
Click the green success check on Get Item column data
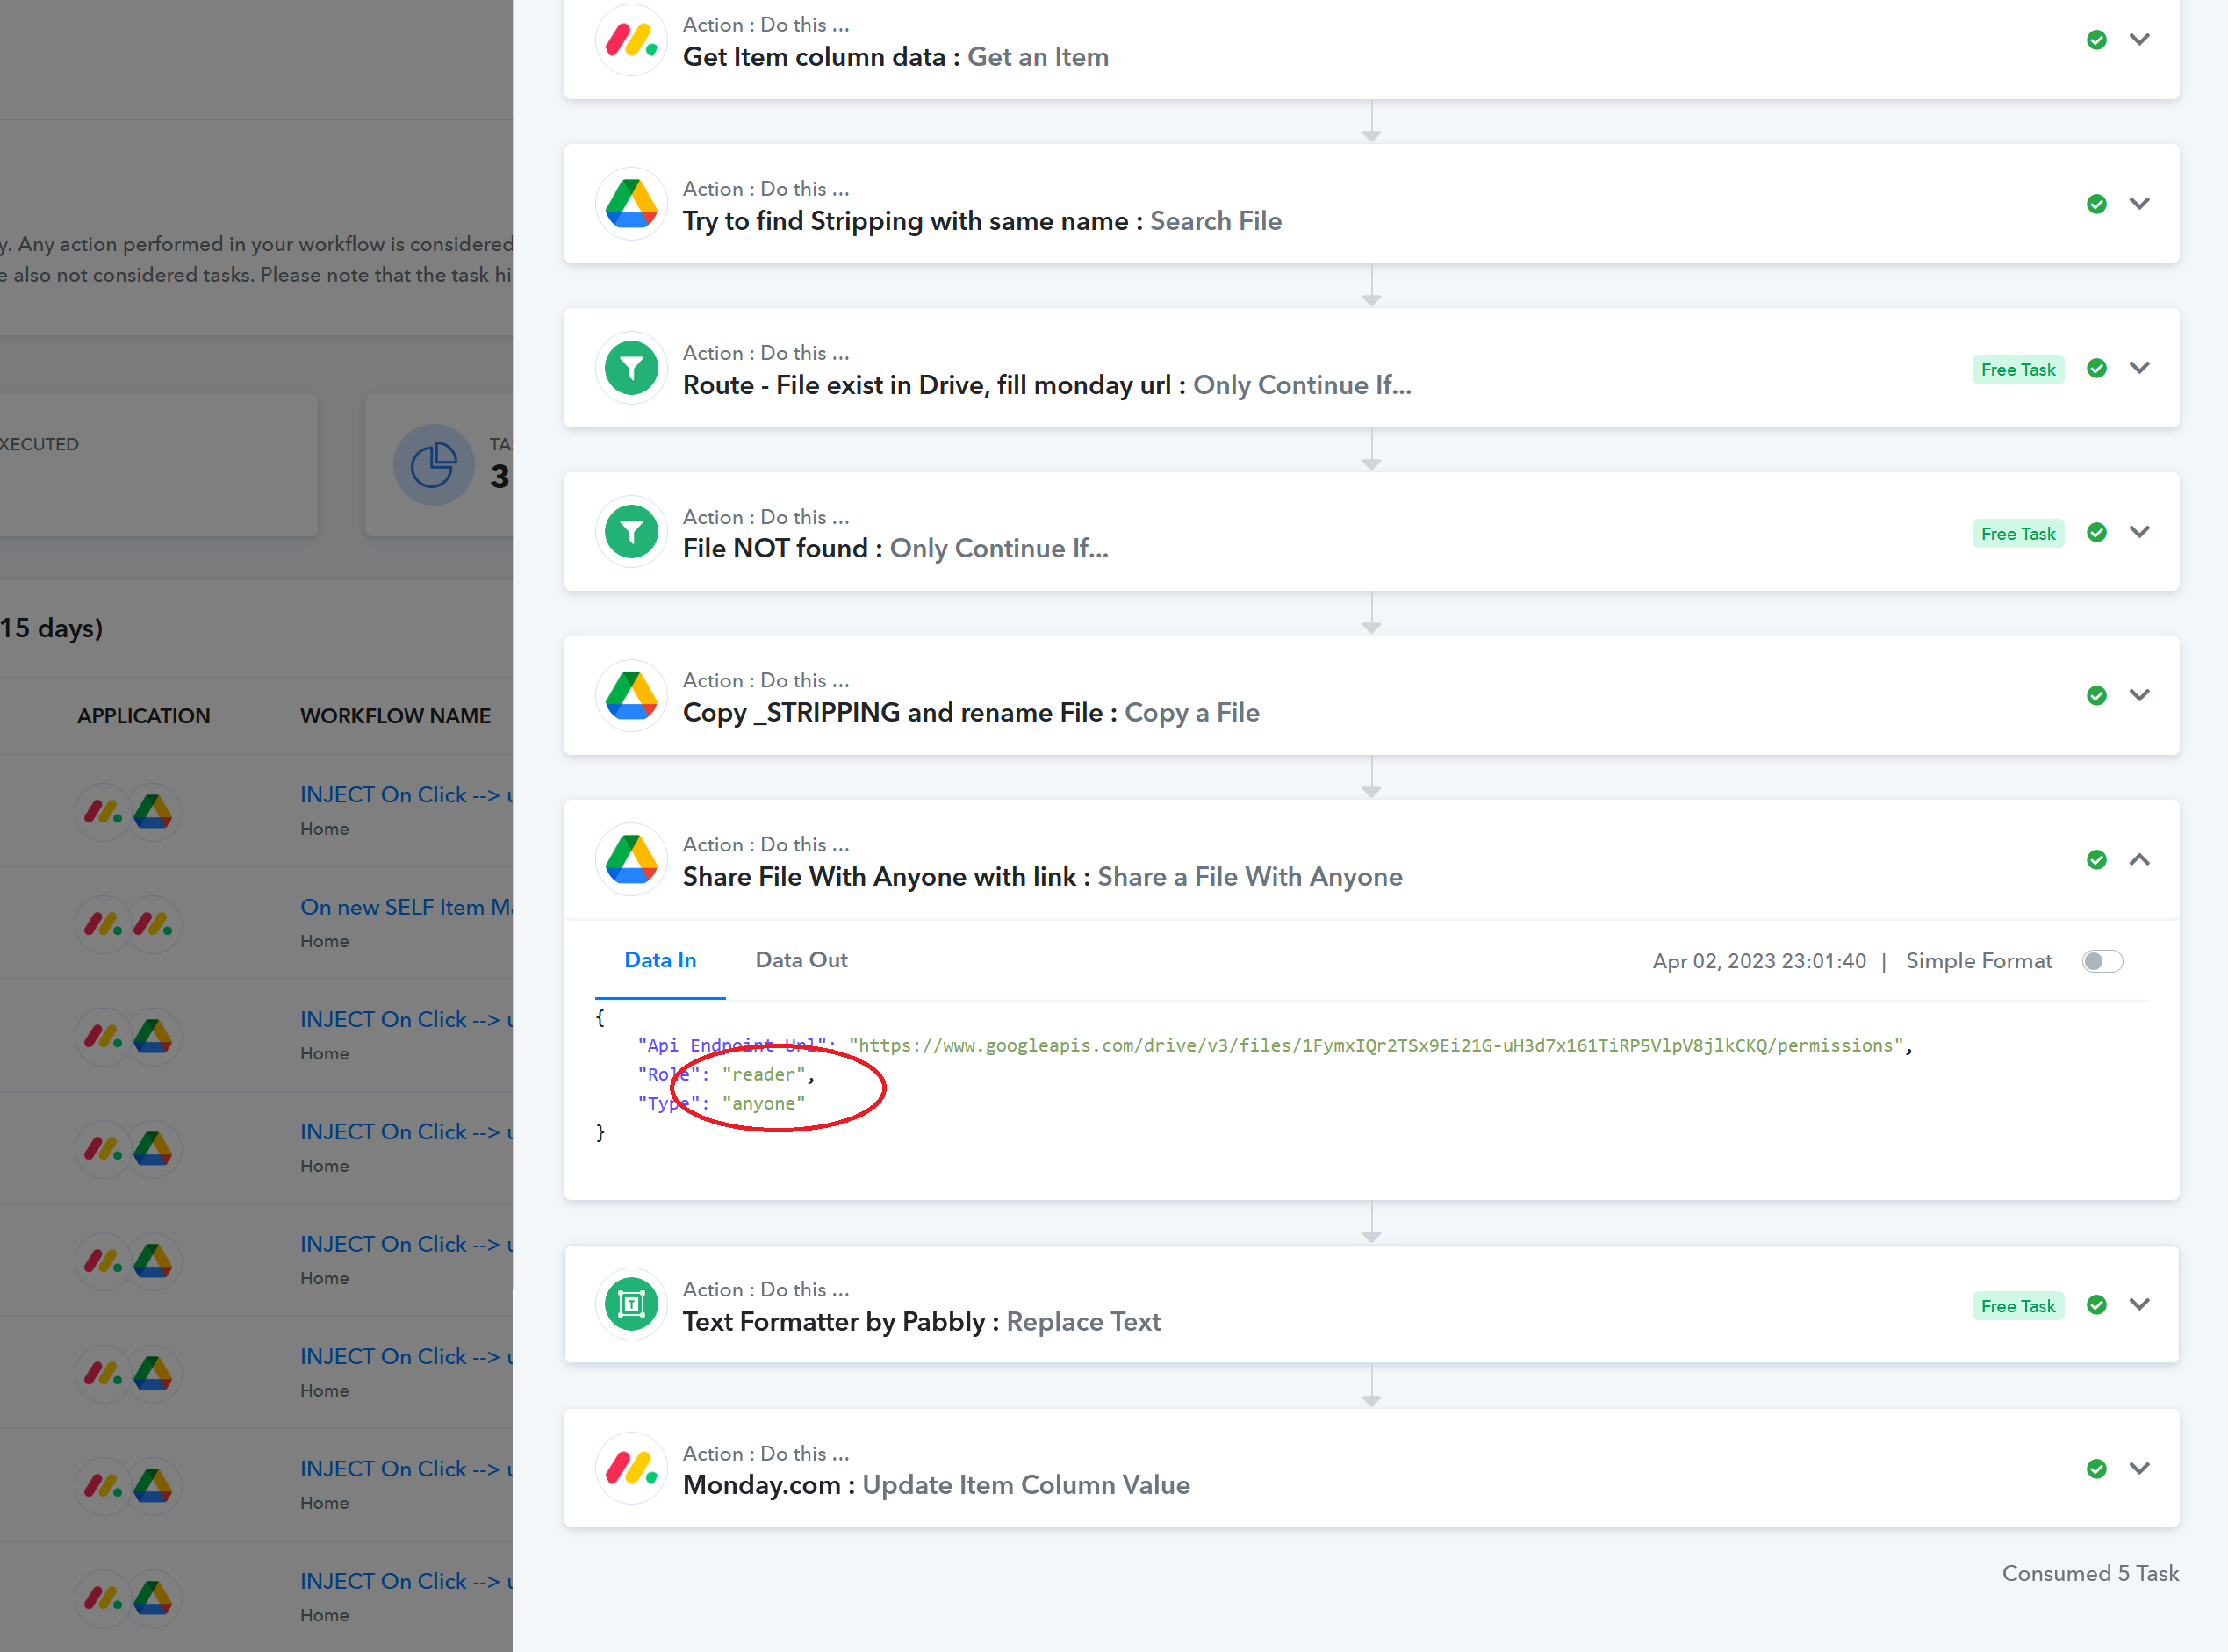2097,40
